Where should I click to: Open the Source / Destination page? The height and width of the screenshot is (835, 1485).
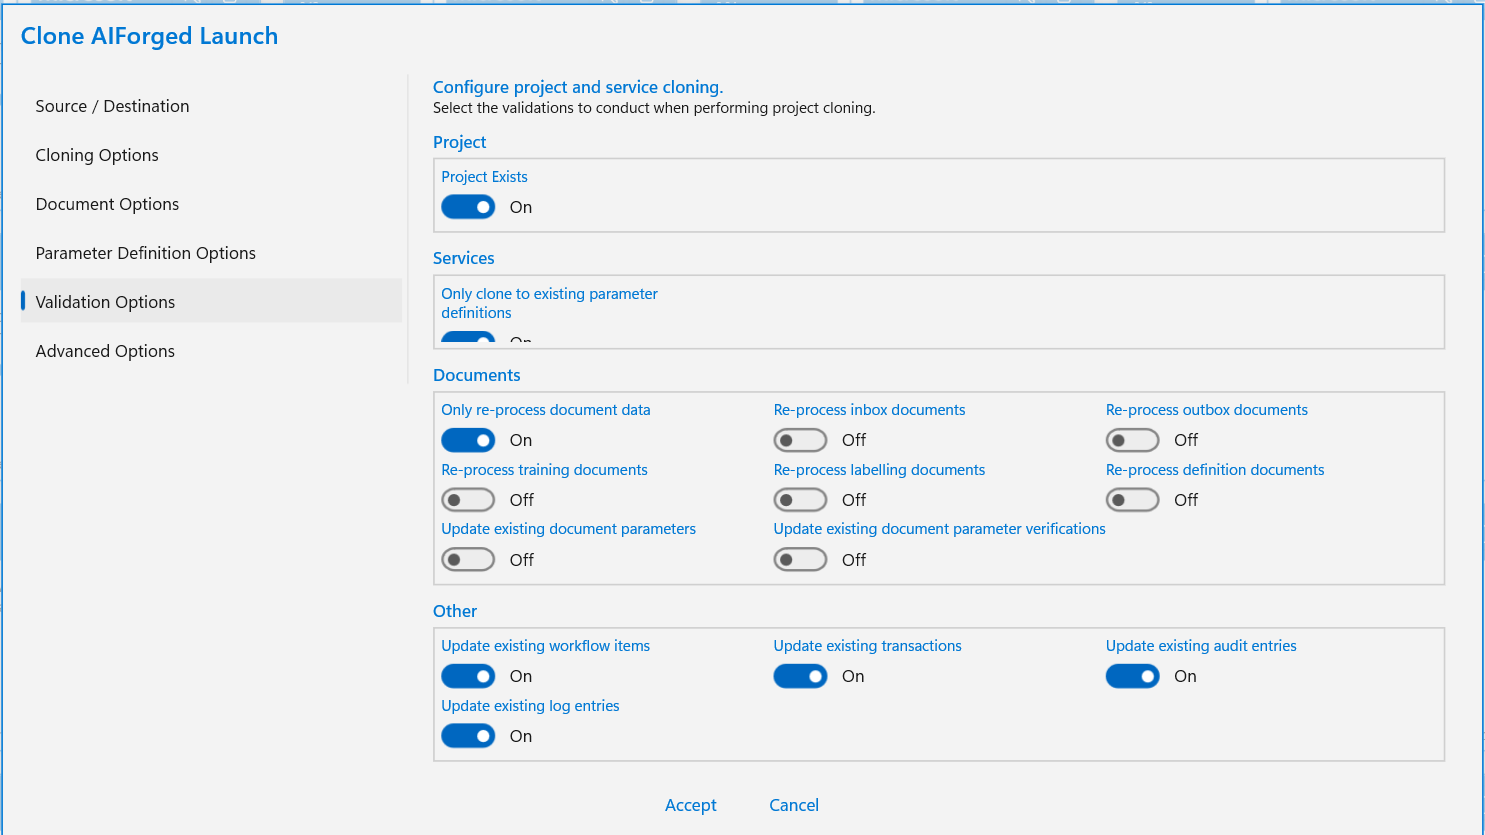[211, 106]
